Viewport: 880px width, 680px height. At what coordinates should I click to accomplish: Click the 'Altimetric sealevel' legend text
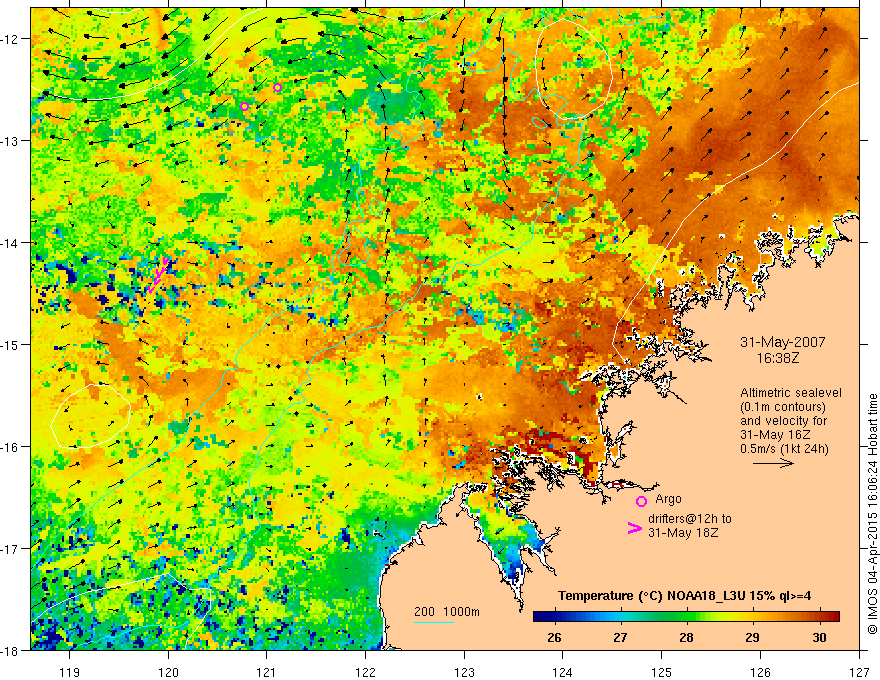point(791,393)
